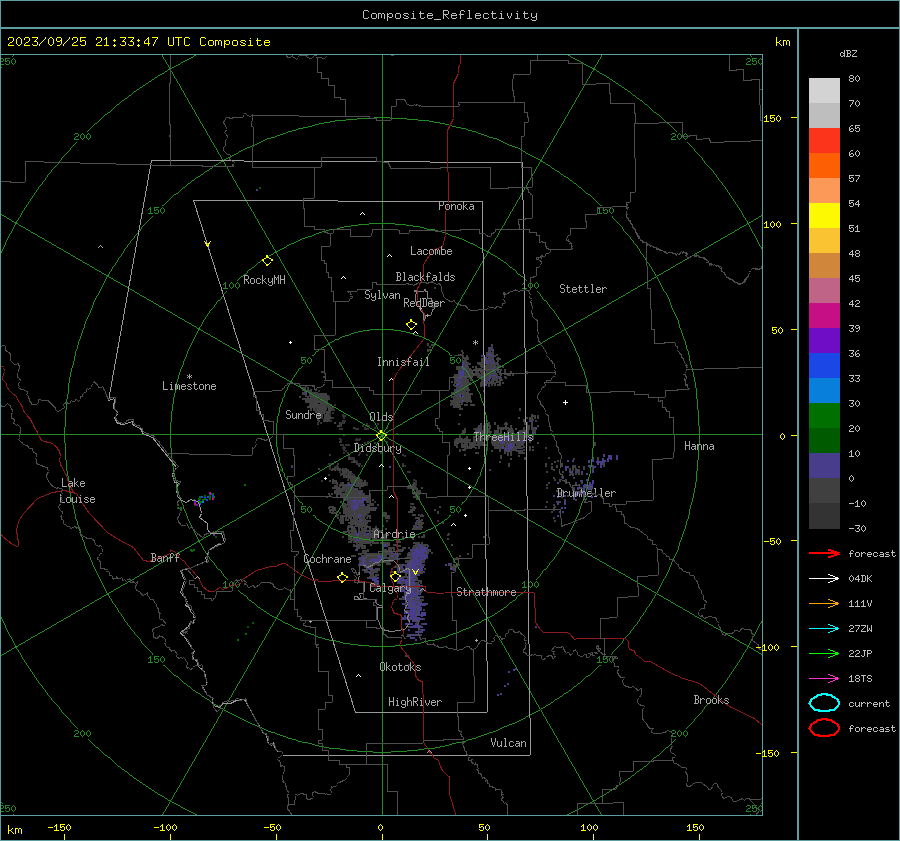Click the Cochrane city label

pos(327,559)
